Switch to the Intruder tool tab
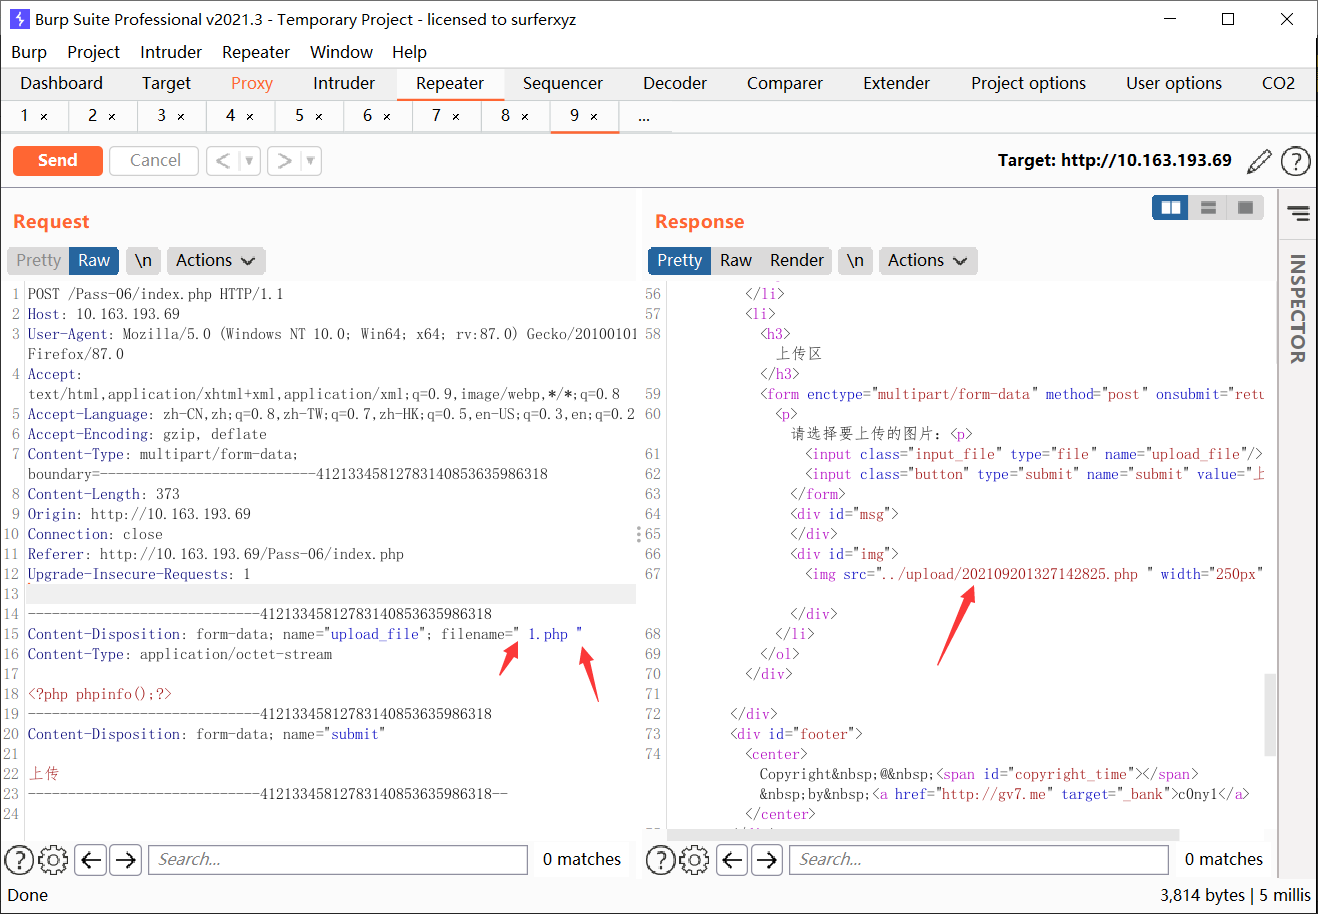Screen dimensions: 1318x914 pos(344,83)
